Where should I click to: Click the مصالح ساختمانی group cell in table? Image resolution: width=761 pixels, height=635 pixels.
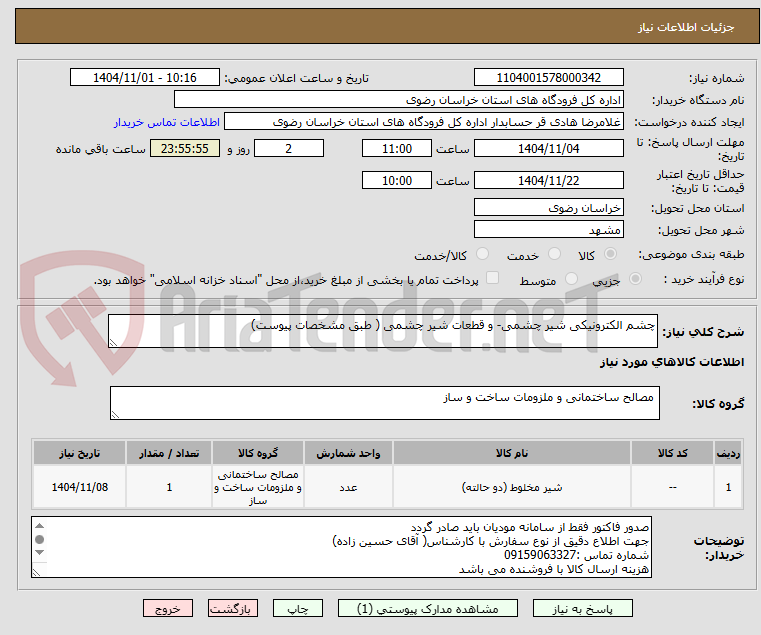point(258,487)
